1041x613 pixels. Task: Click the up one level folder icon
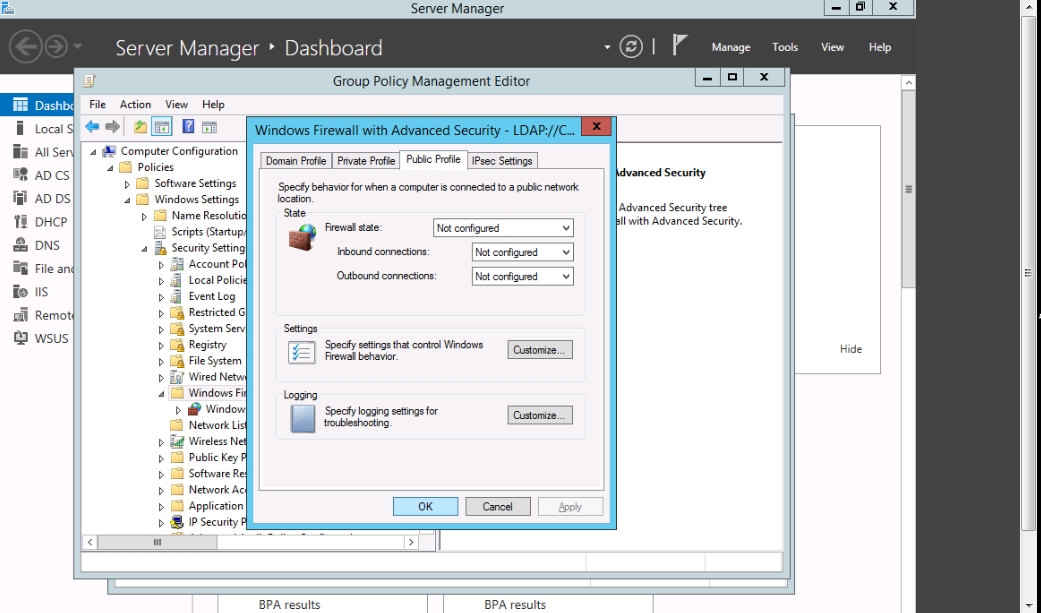tap(140, 127)
